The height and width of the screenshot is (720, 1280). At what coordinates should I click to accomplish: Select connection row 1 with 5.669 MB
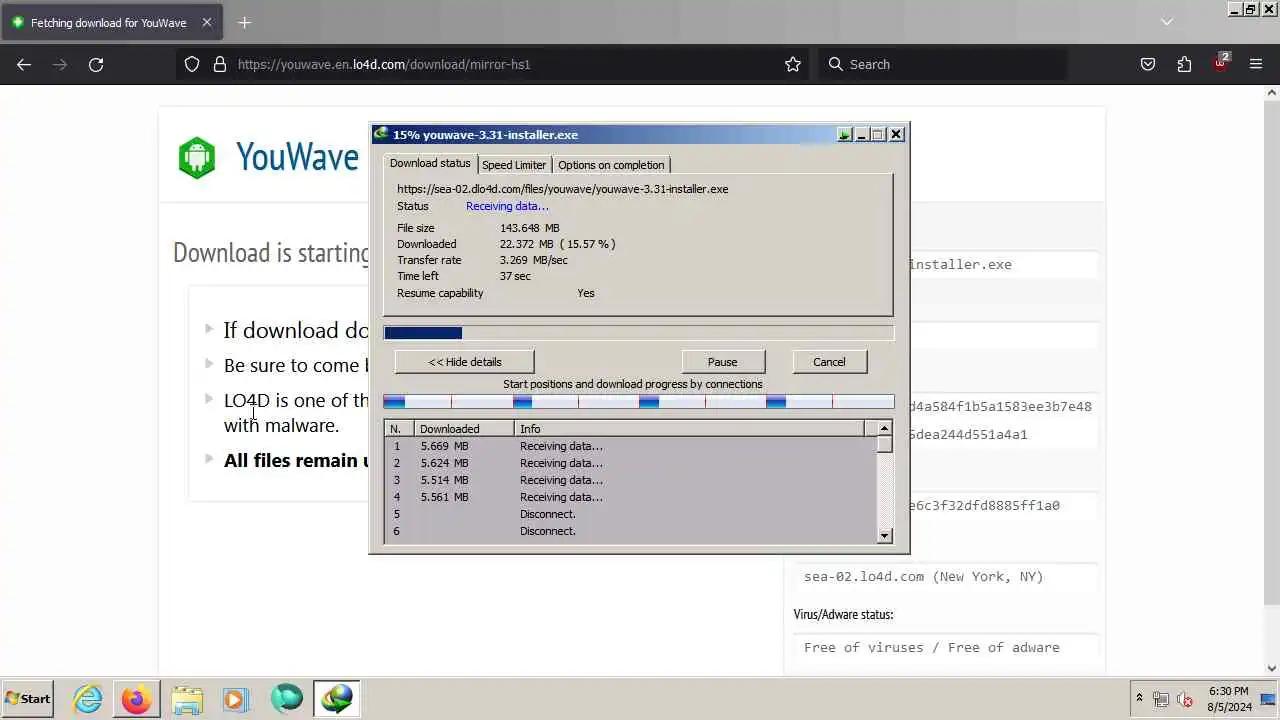(630, 446)
